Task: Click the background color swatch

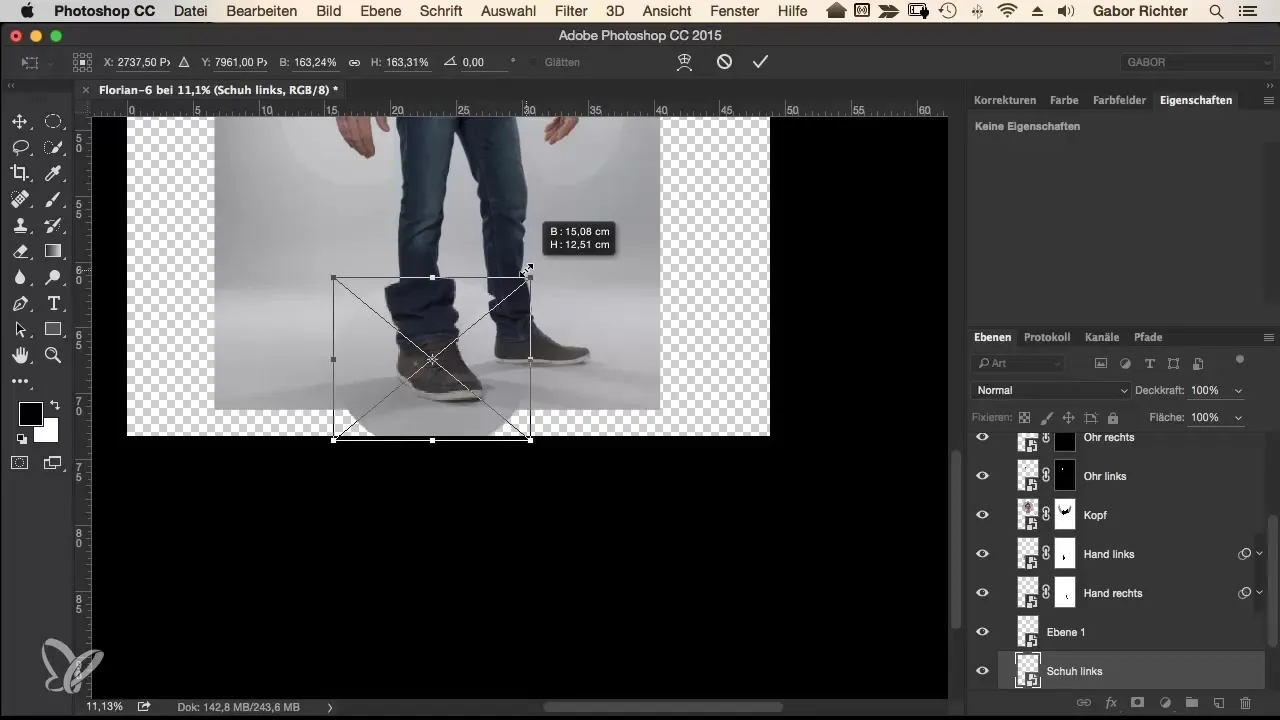Action: 48,431
